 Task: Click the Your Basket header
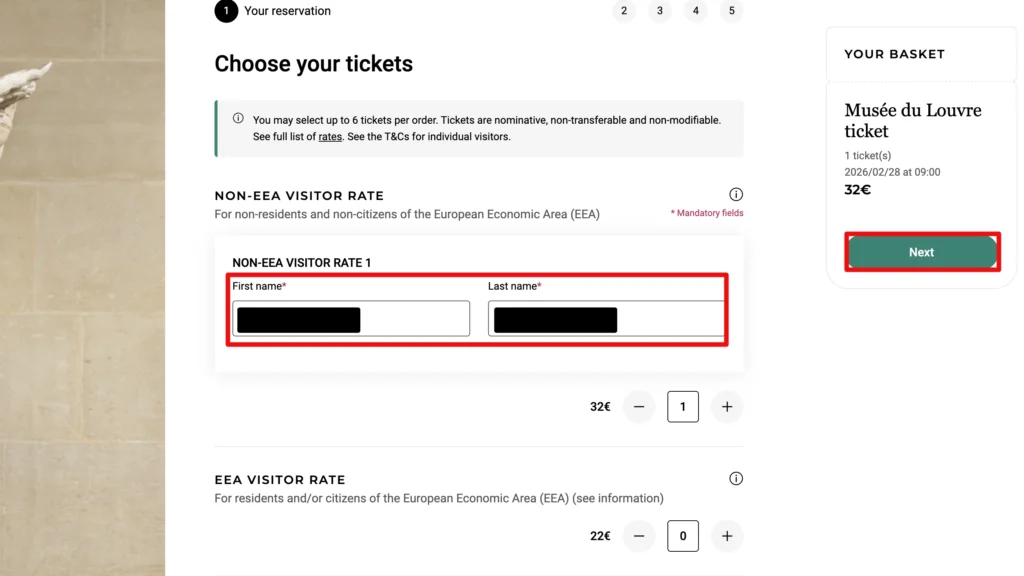894,54
